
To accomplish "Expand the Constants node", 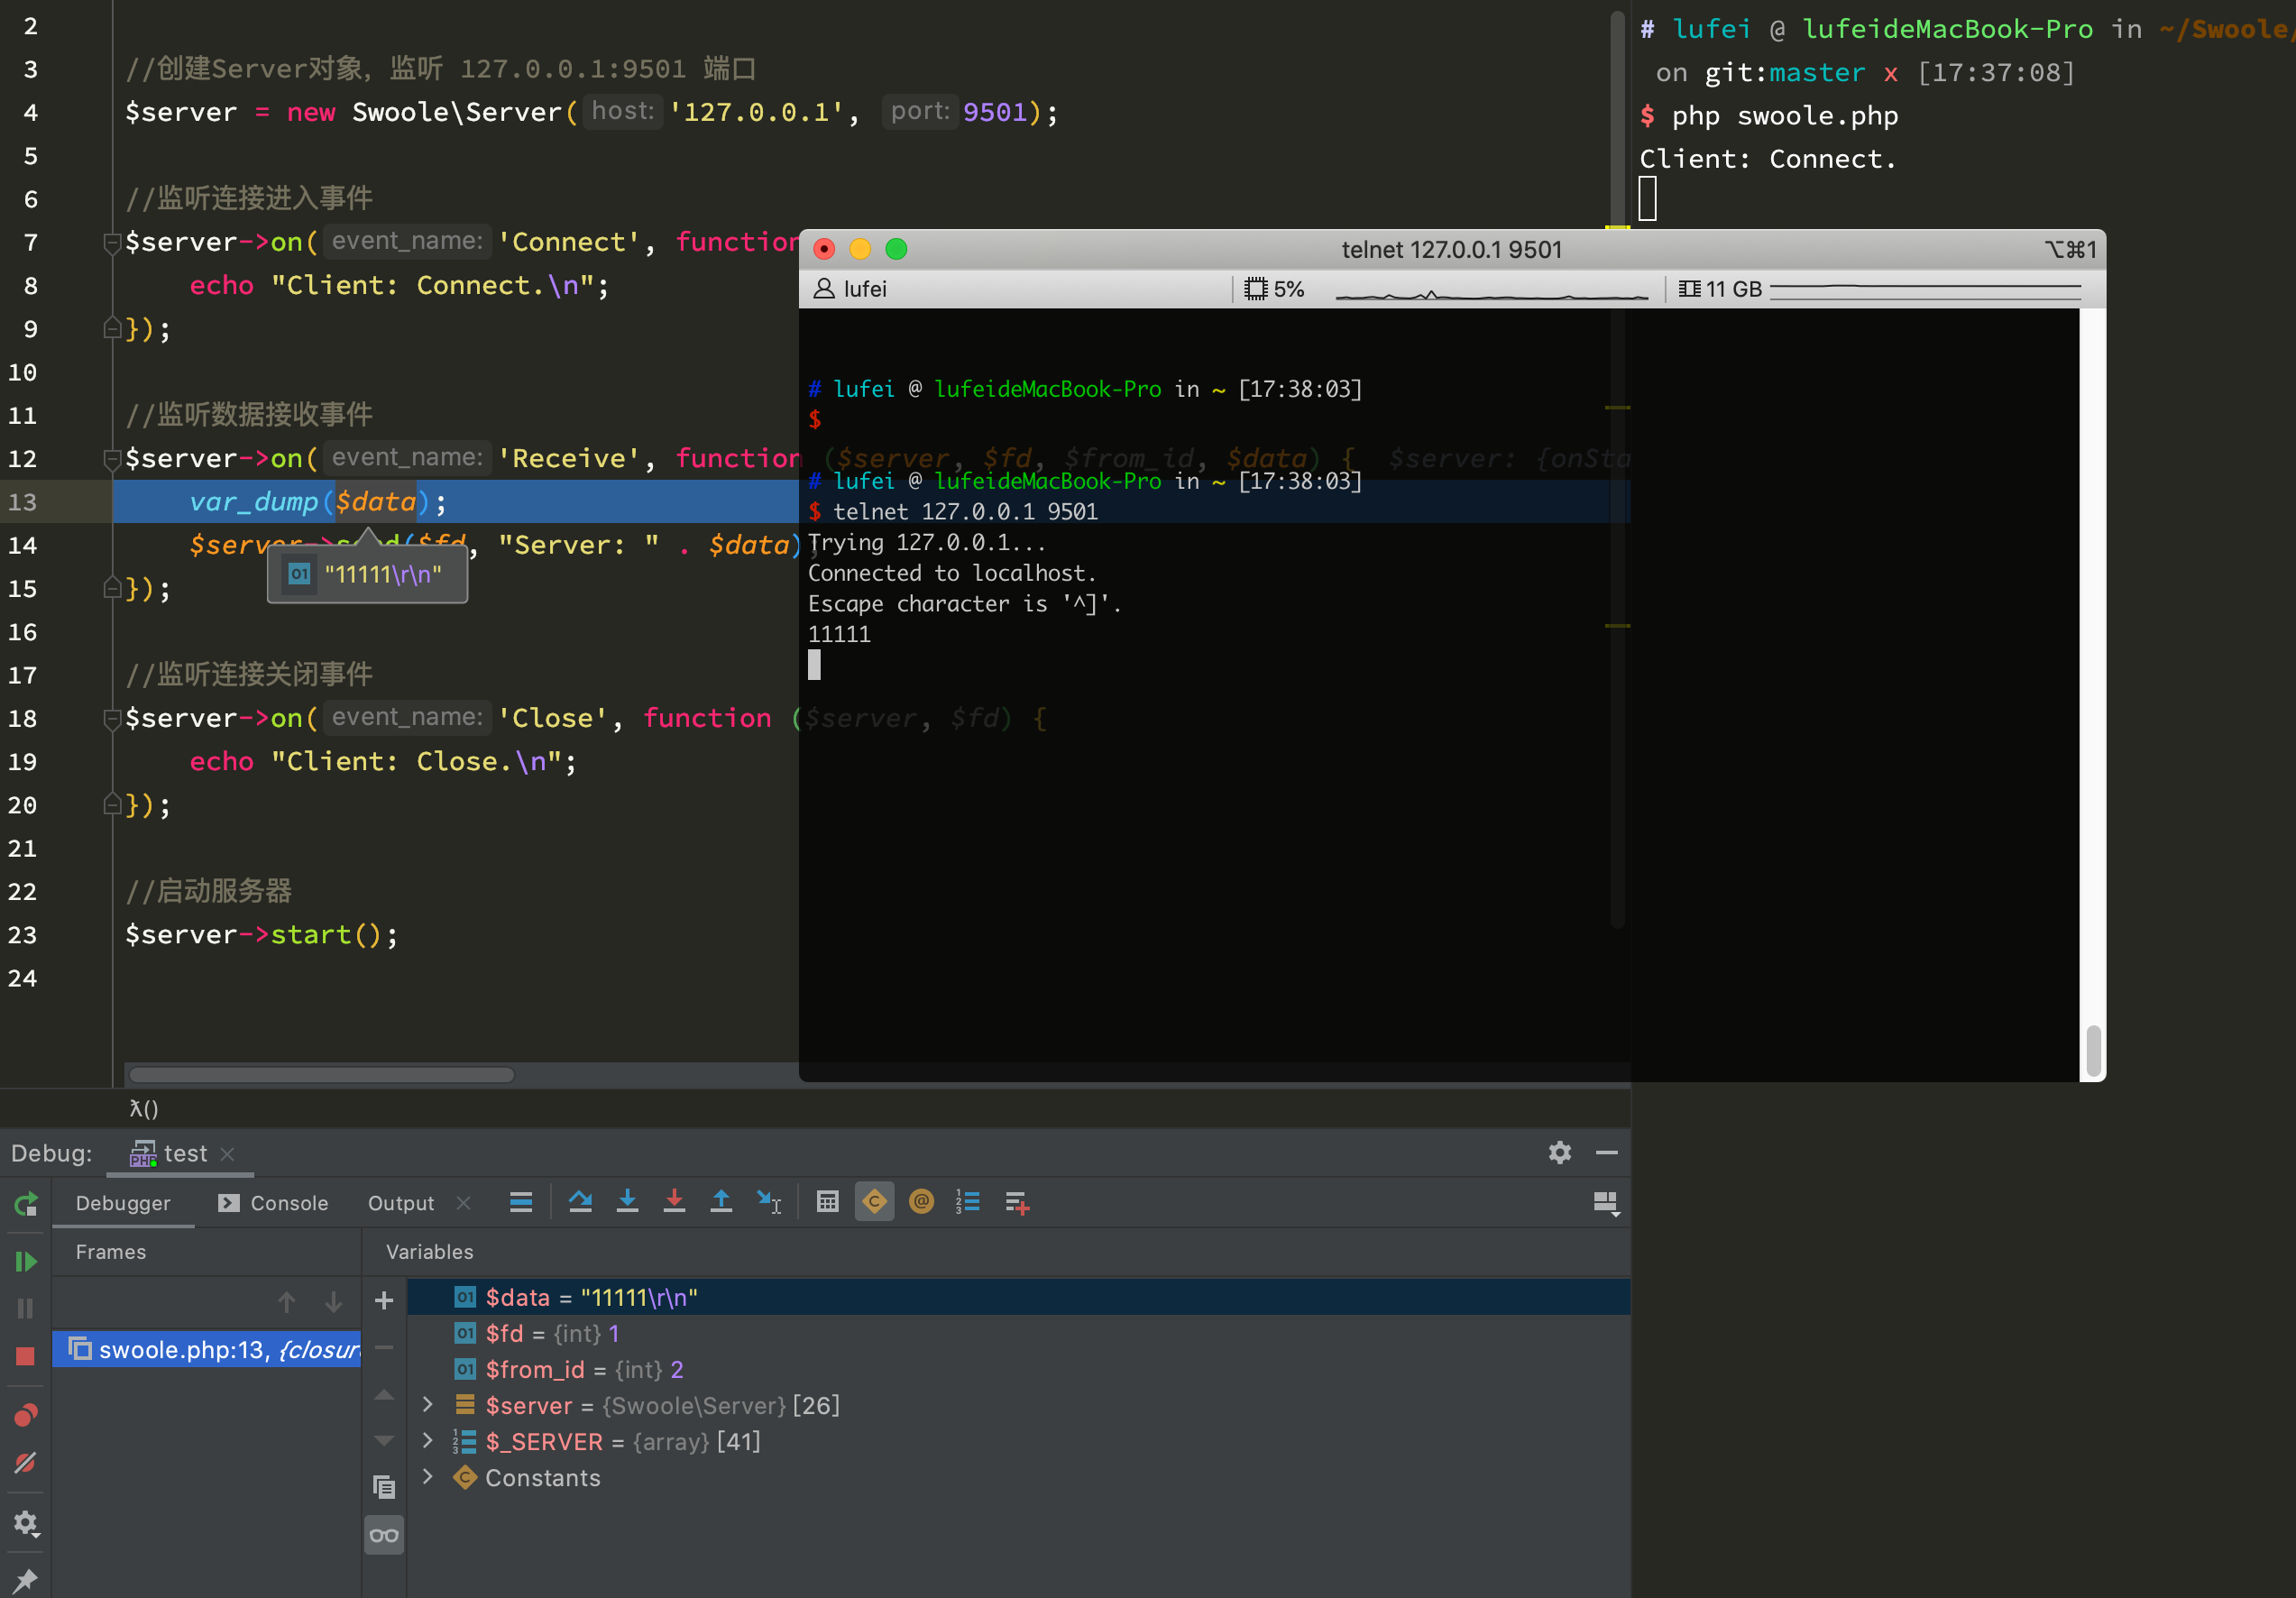I will 428,1477.
